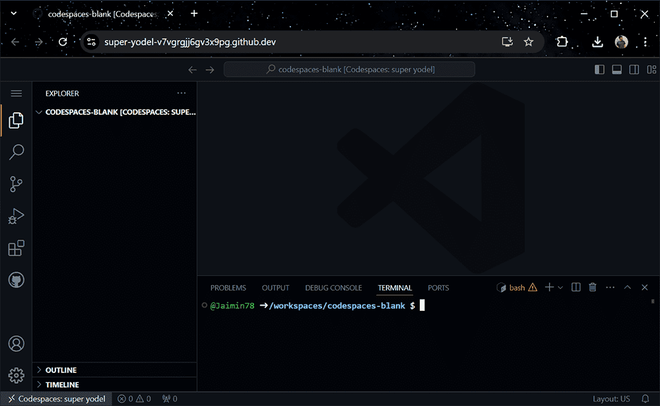Open the Explorer view in activity bar
This screenshot has height=406, width=660.
16,120
